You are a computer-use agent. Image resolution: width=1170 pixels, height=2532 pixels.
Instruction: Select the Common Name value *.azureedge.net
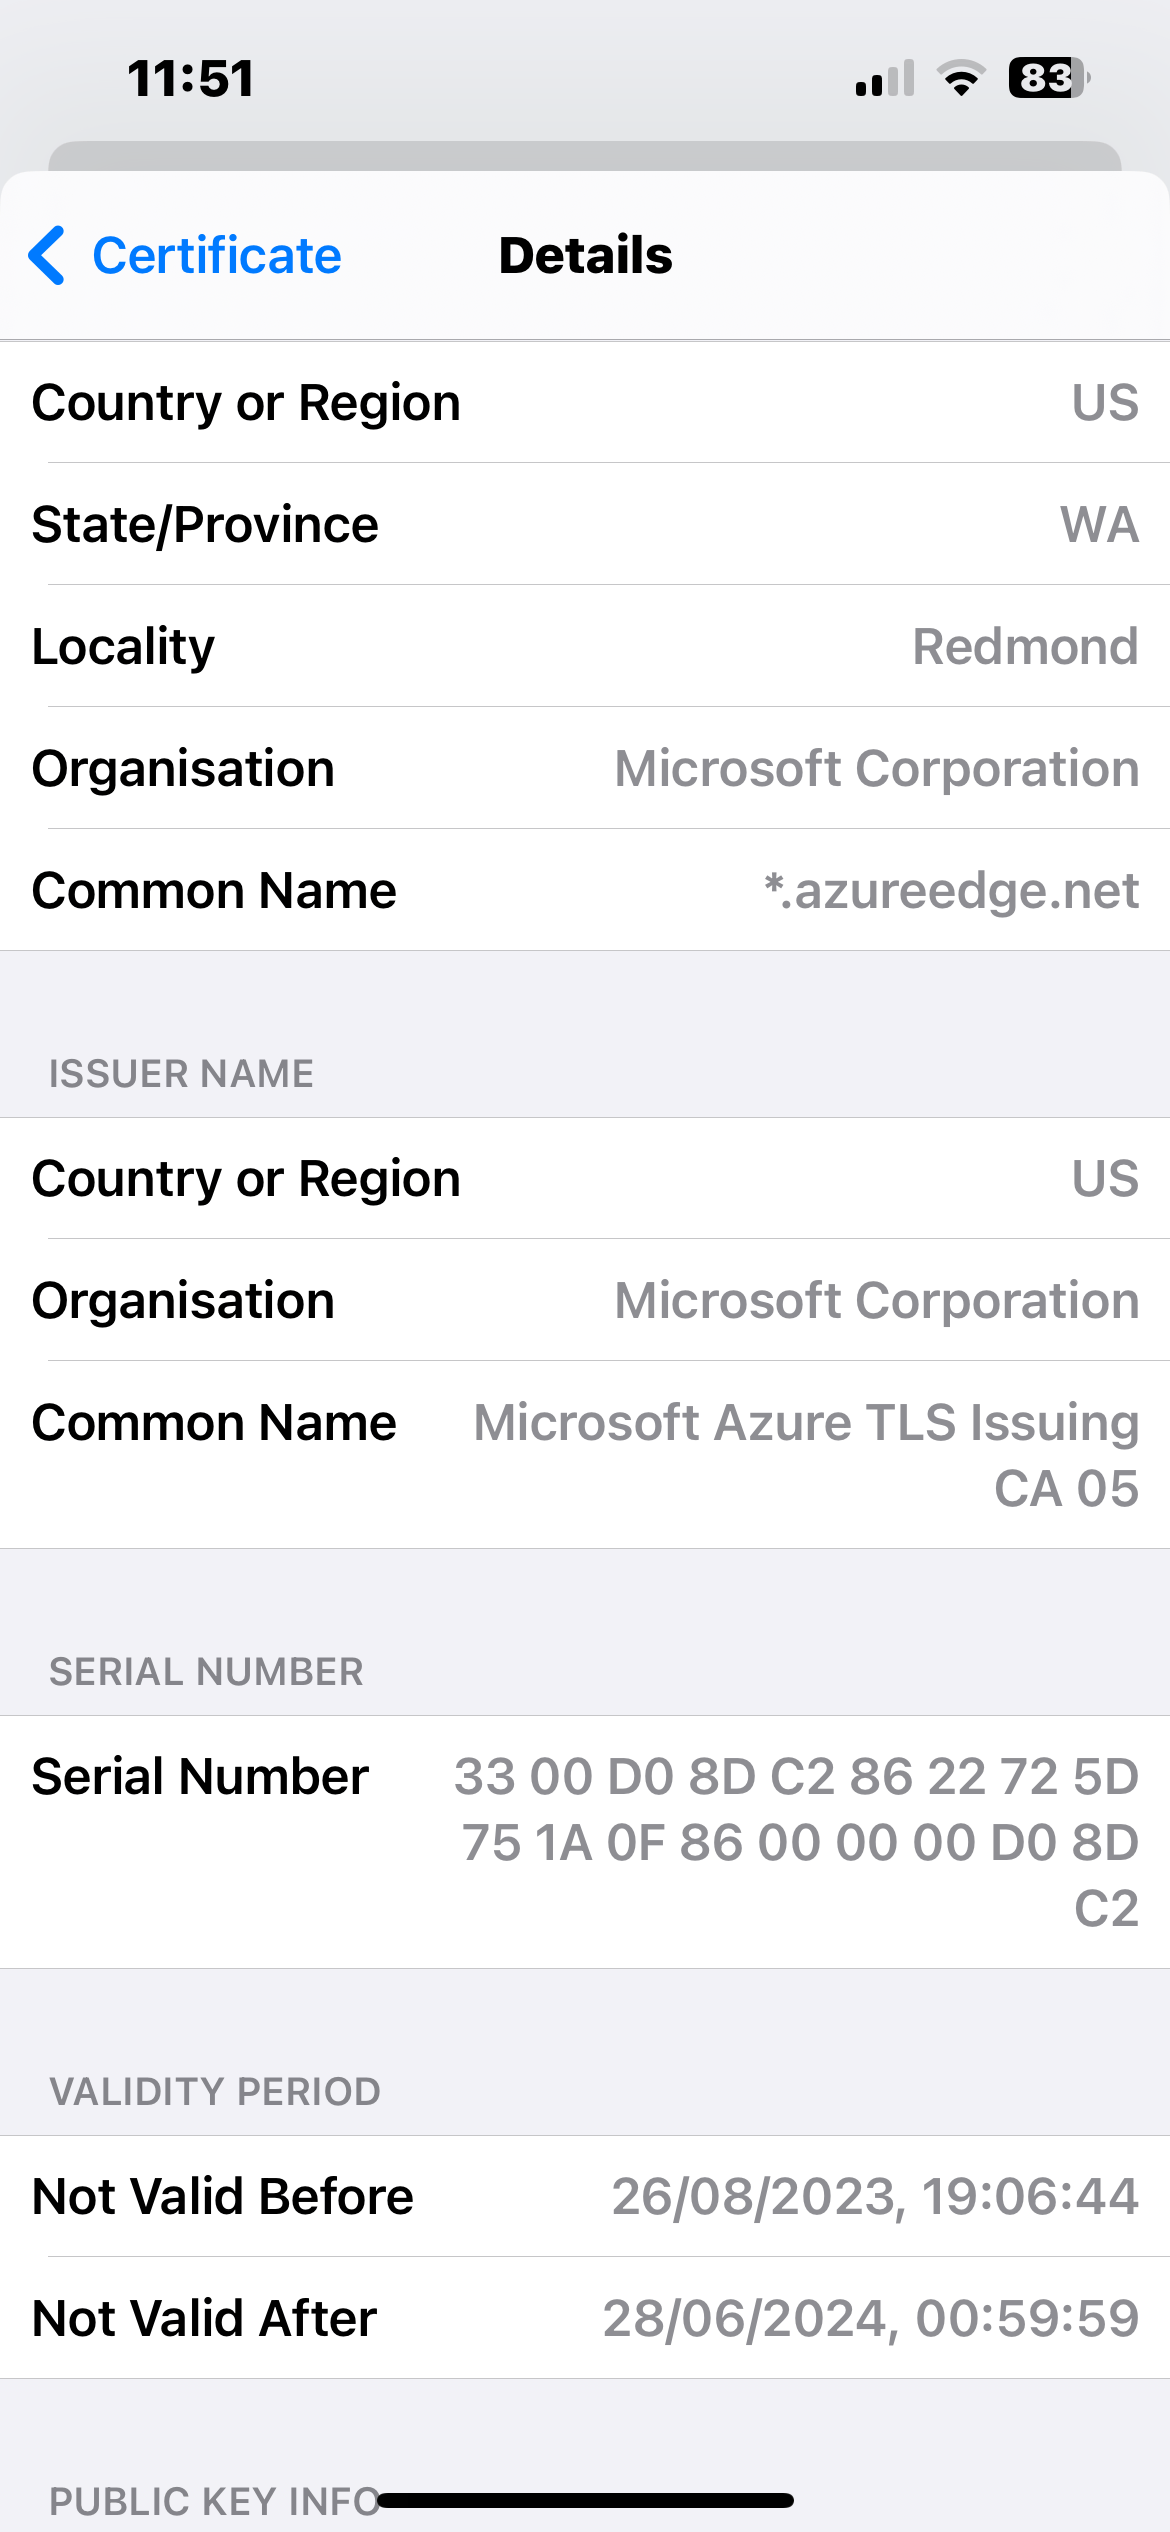950,889
